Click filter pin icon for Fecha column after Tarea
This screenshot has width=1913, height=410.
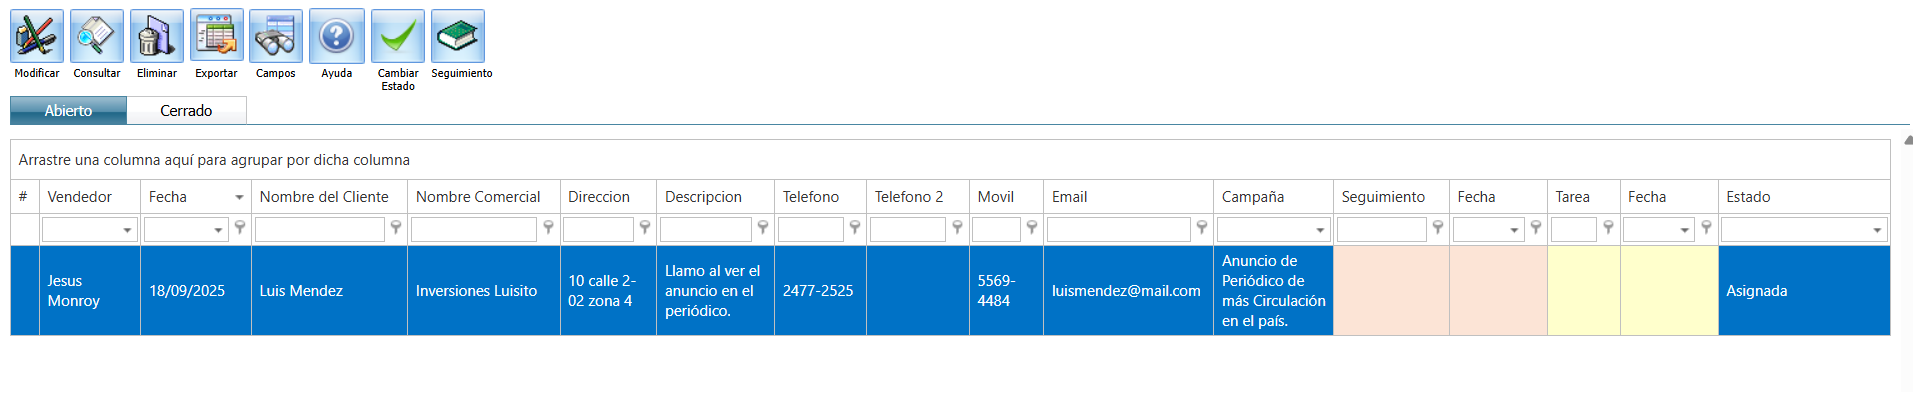(1707, 228)
